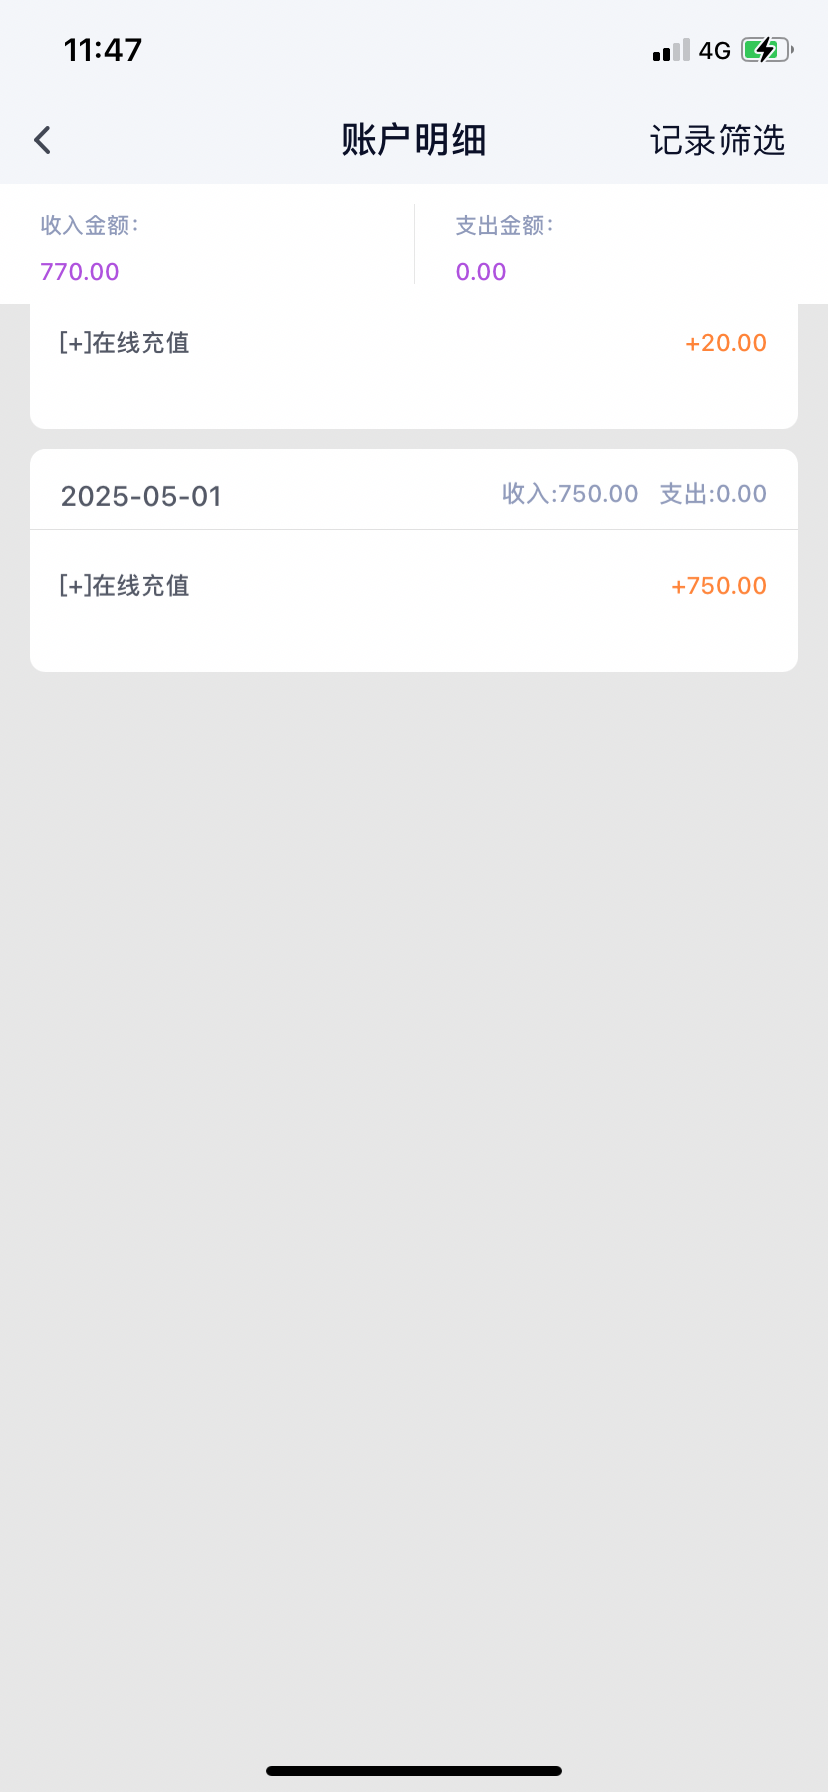Tap the 支出金额 label
The height and width of the screenshot is (1792, 828).
pyautogui.click(x=504, y=226)
